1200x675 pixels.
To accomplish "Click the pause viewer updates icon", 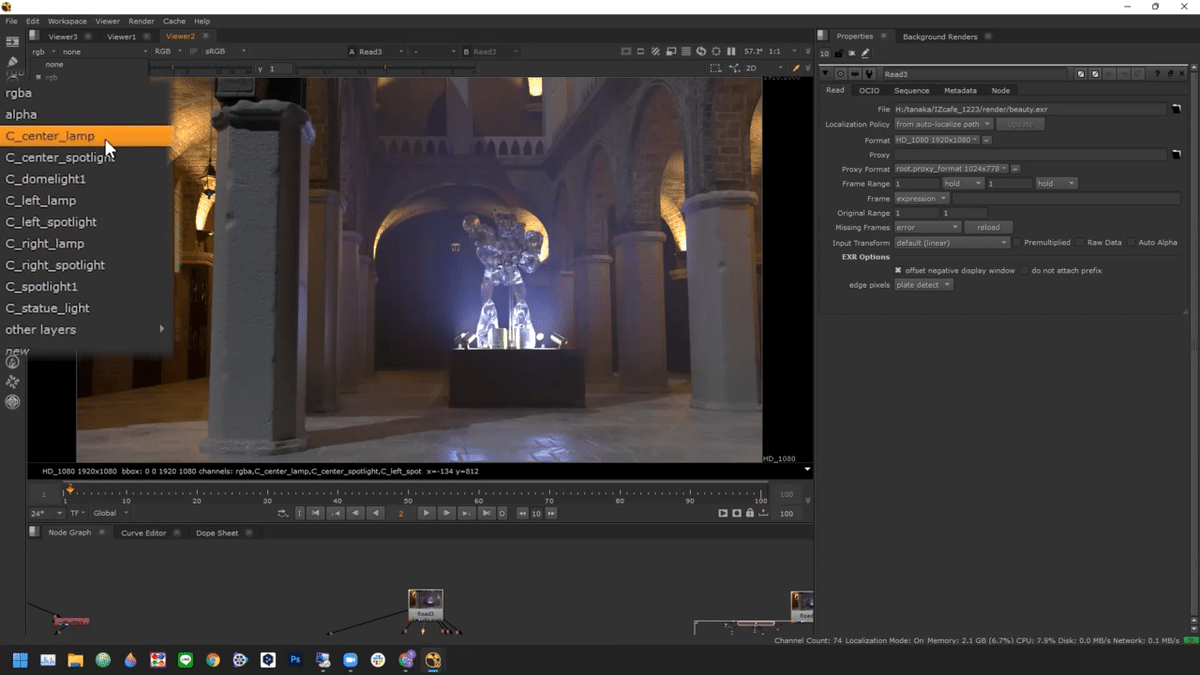I will [731, 51].
